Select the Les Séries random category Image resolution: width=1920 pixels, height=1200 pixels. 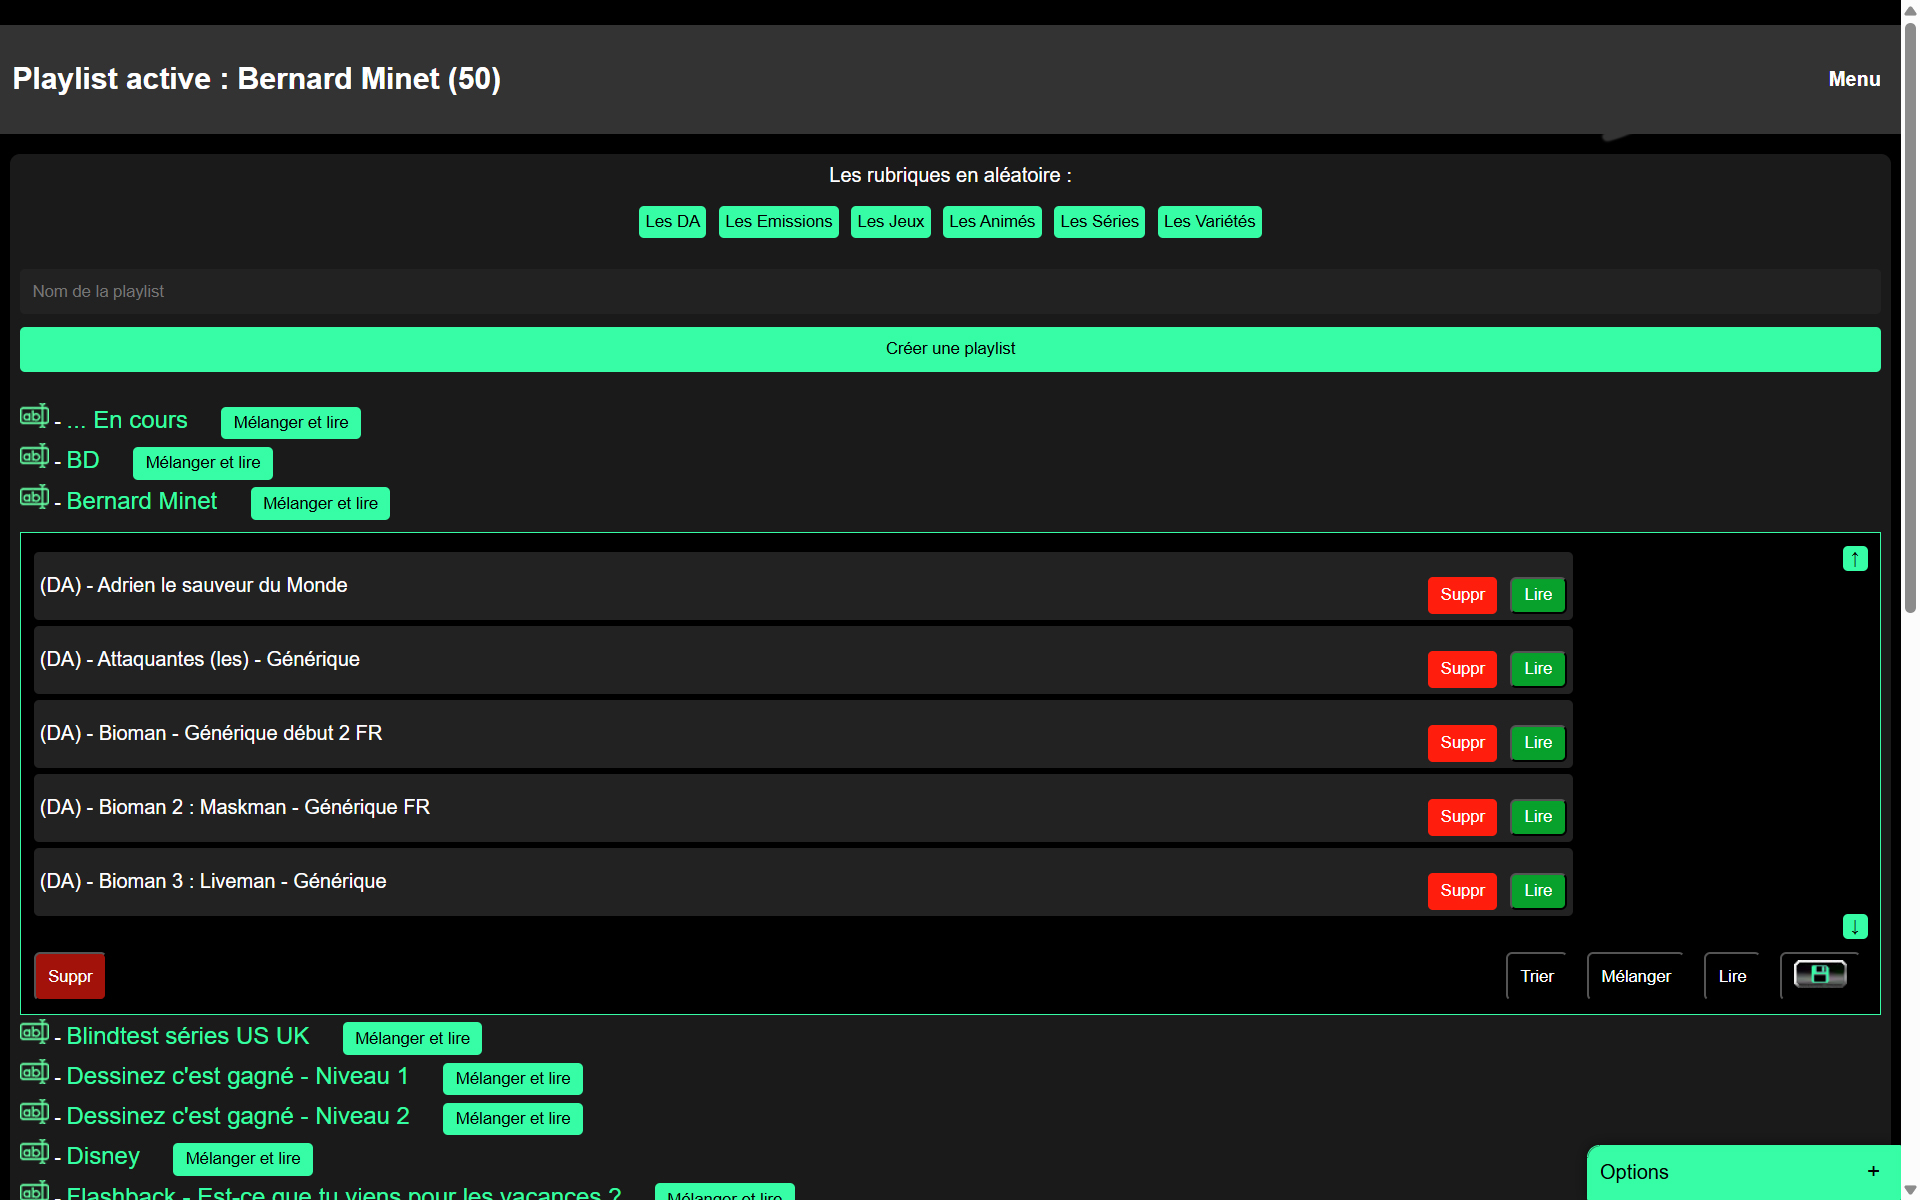(x=1098, y=222)
